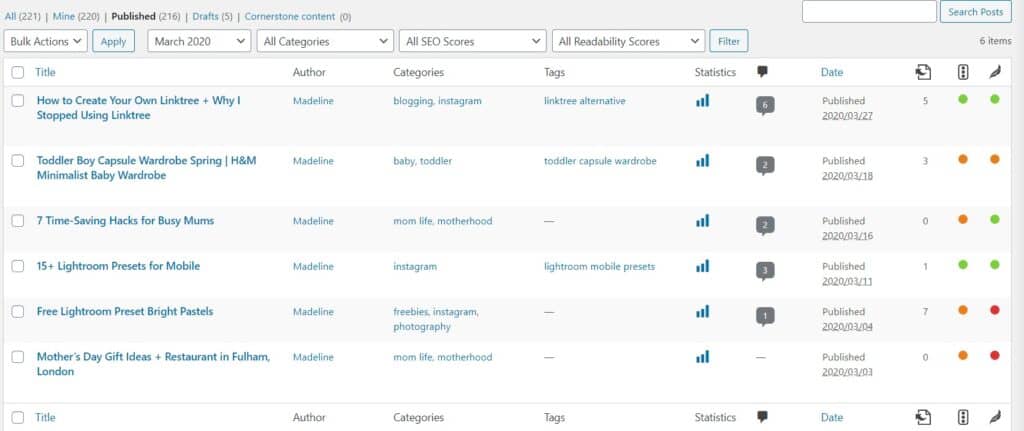Open statistics bars for Toddler Boy Capsule post
Viewport: 1024px width, 431px height.
[702, 161]
